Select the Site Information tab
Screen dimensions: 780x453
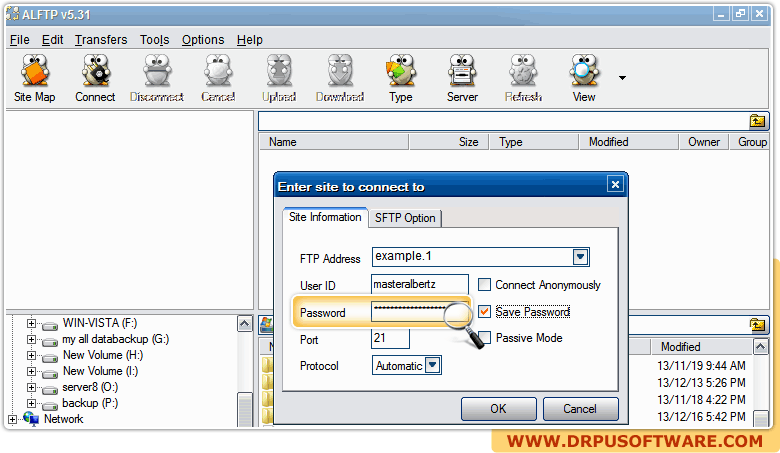coord(325,217)
